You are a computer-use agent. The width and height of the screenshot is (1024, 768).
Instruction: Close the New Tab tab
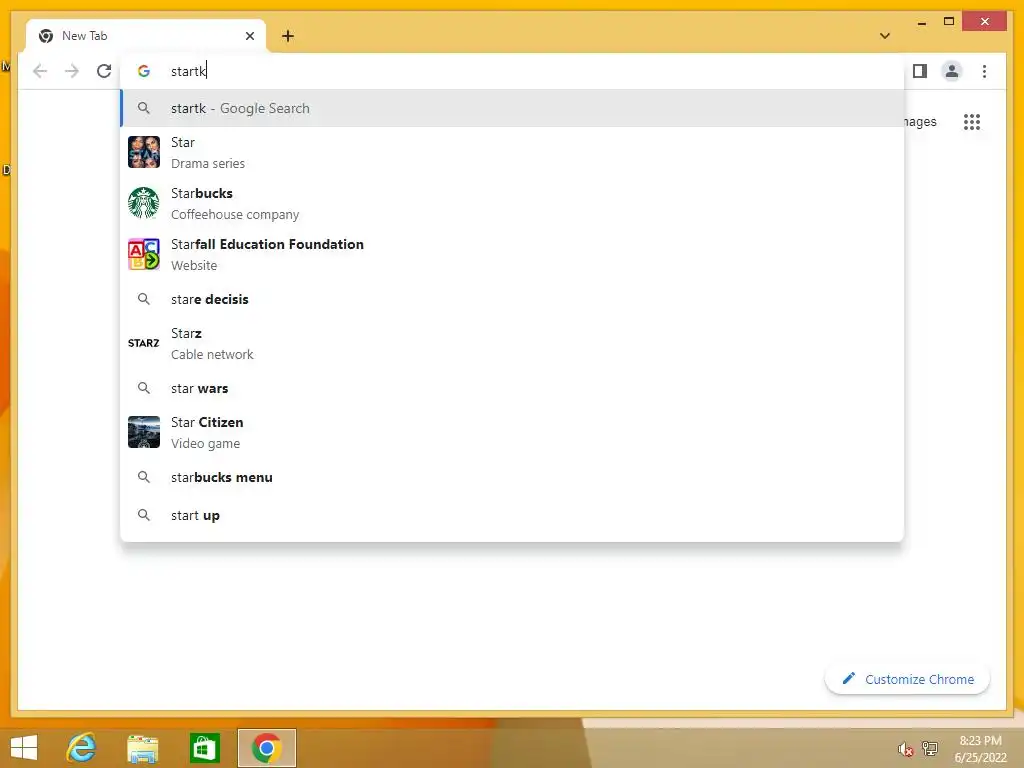coord(249,36)
